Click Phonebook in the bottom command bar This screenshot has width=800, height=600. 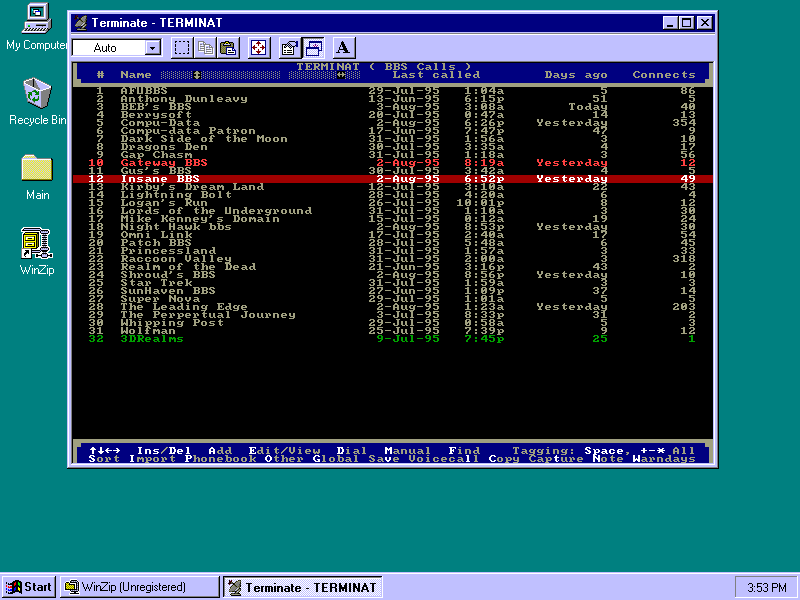point(220,459)
